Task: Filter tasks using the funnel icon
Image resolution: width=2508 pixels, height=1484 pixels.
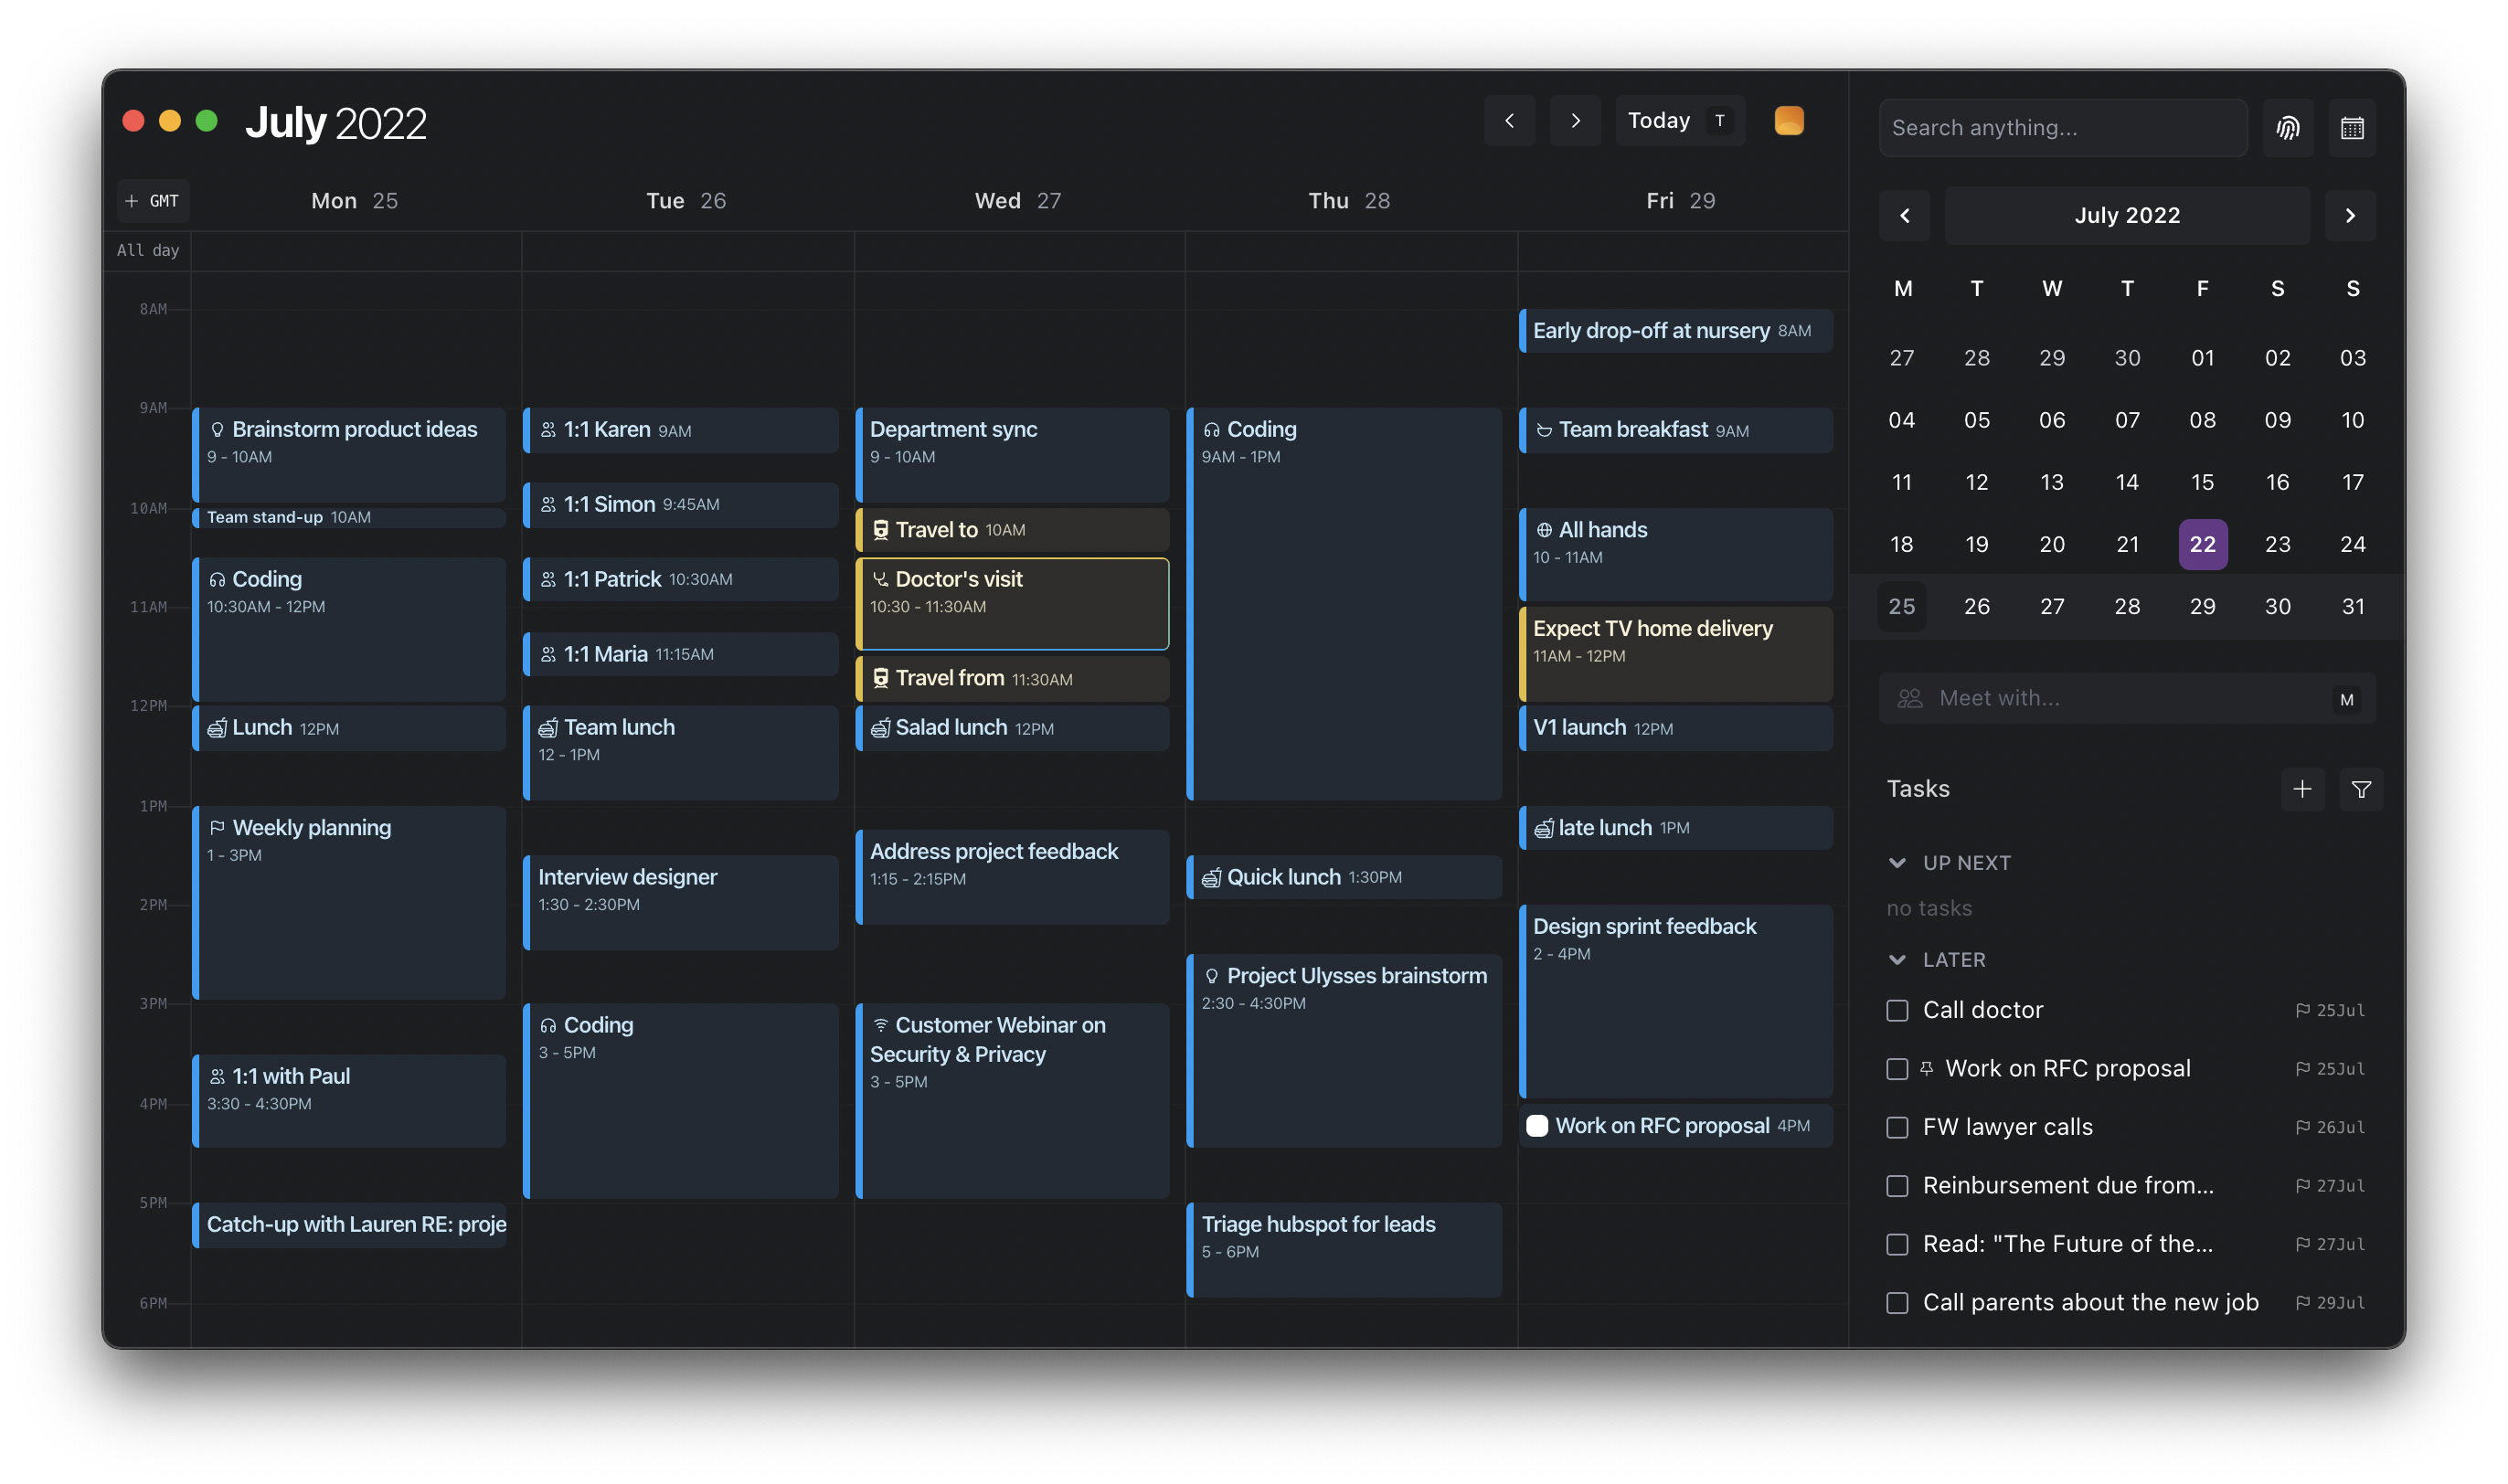Action: [x=2362, y=789]
